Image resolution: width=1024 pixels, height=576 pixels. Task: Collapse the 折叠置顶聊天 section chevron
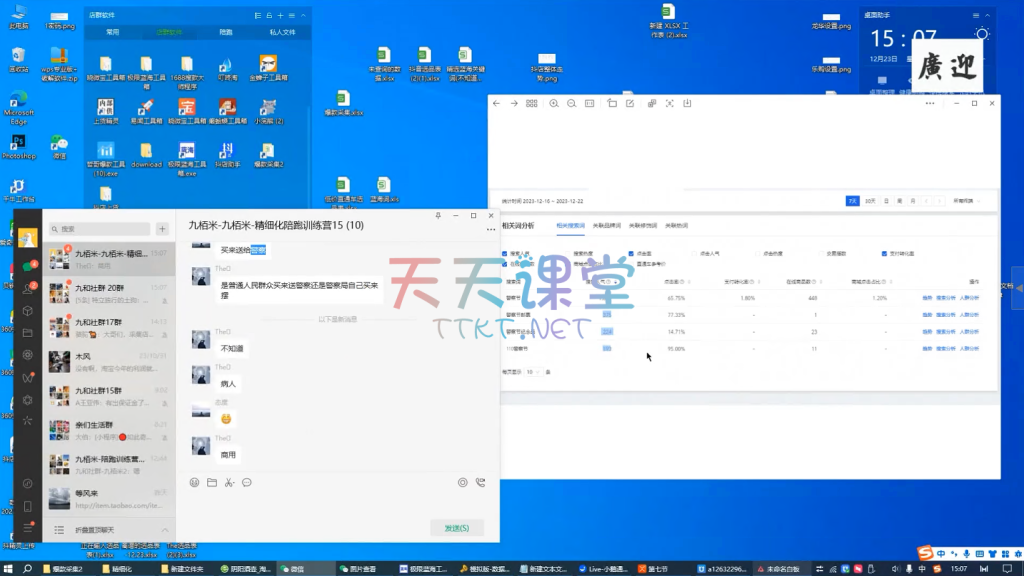coord(165,529)
